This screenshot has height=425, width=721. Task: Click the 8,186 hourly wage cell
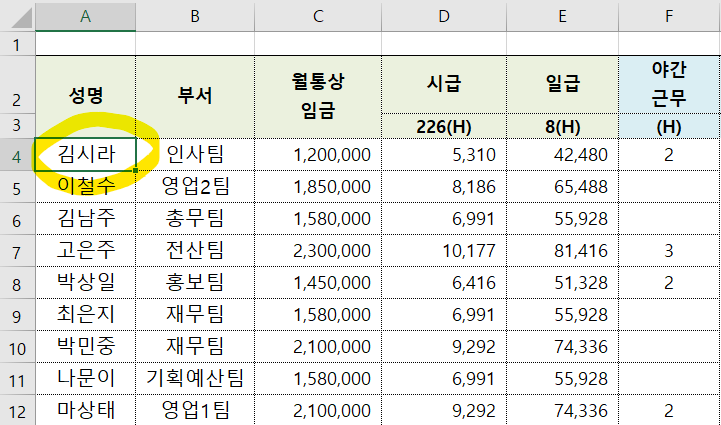tap(444, 186)
